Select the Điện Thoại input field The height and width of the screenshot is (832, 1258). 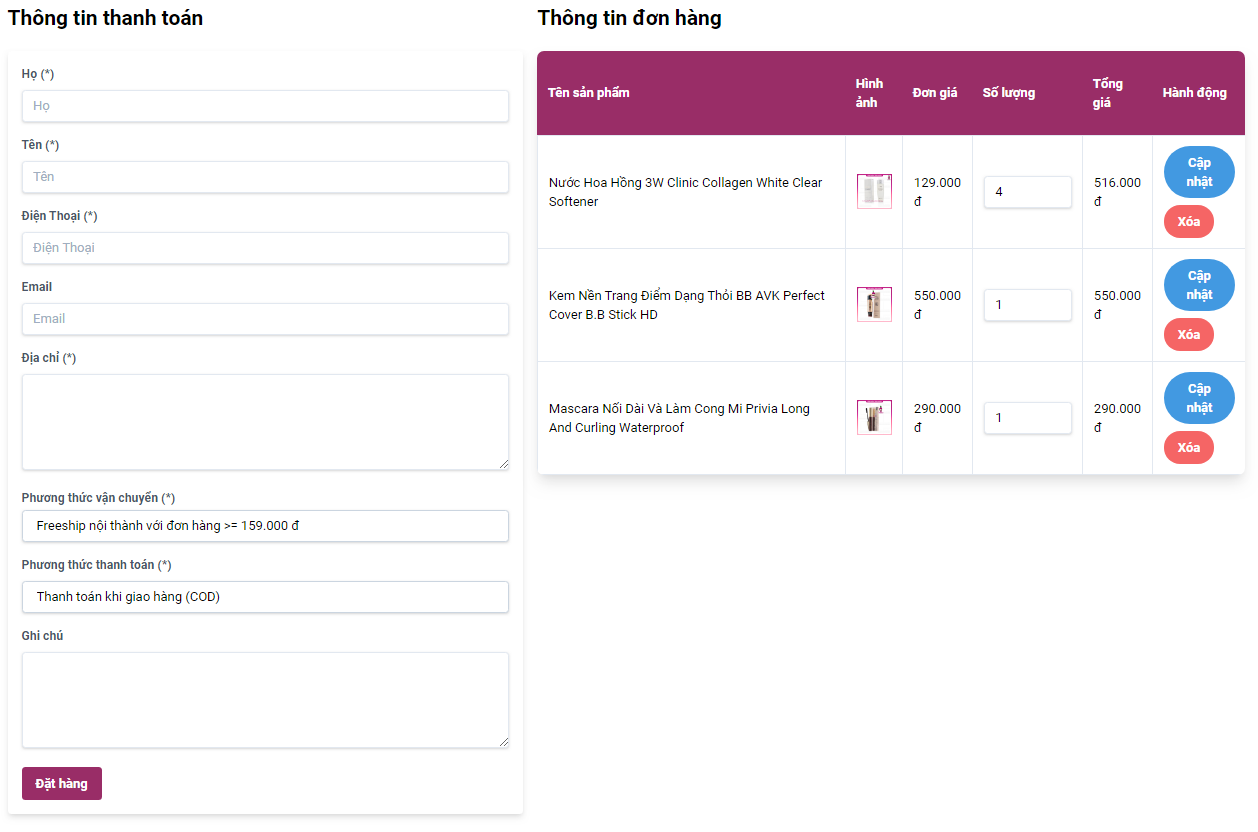click(x=265, y=248)
